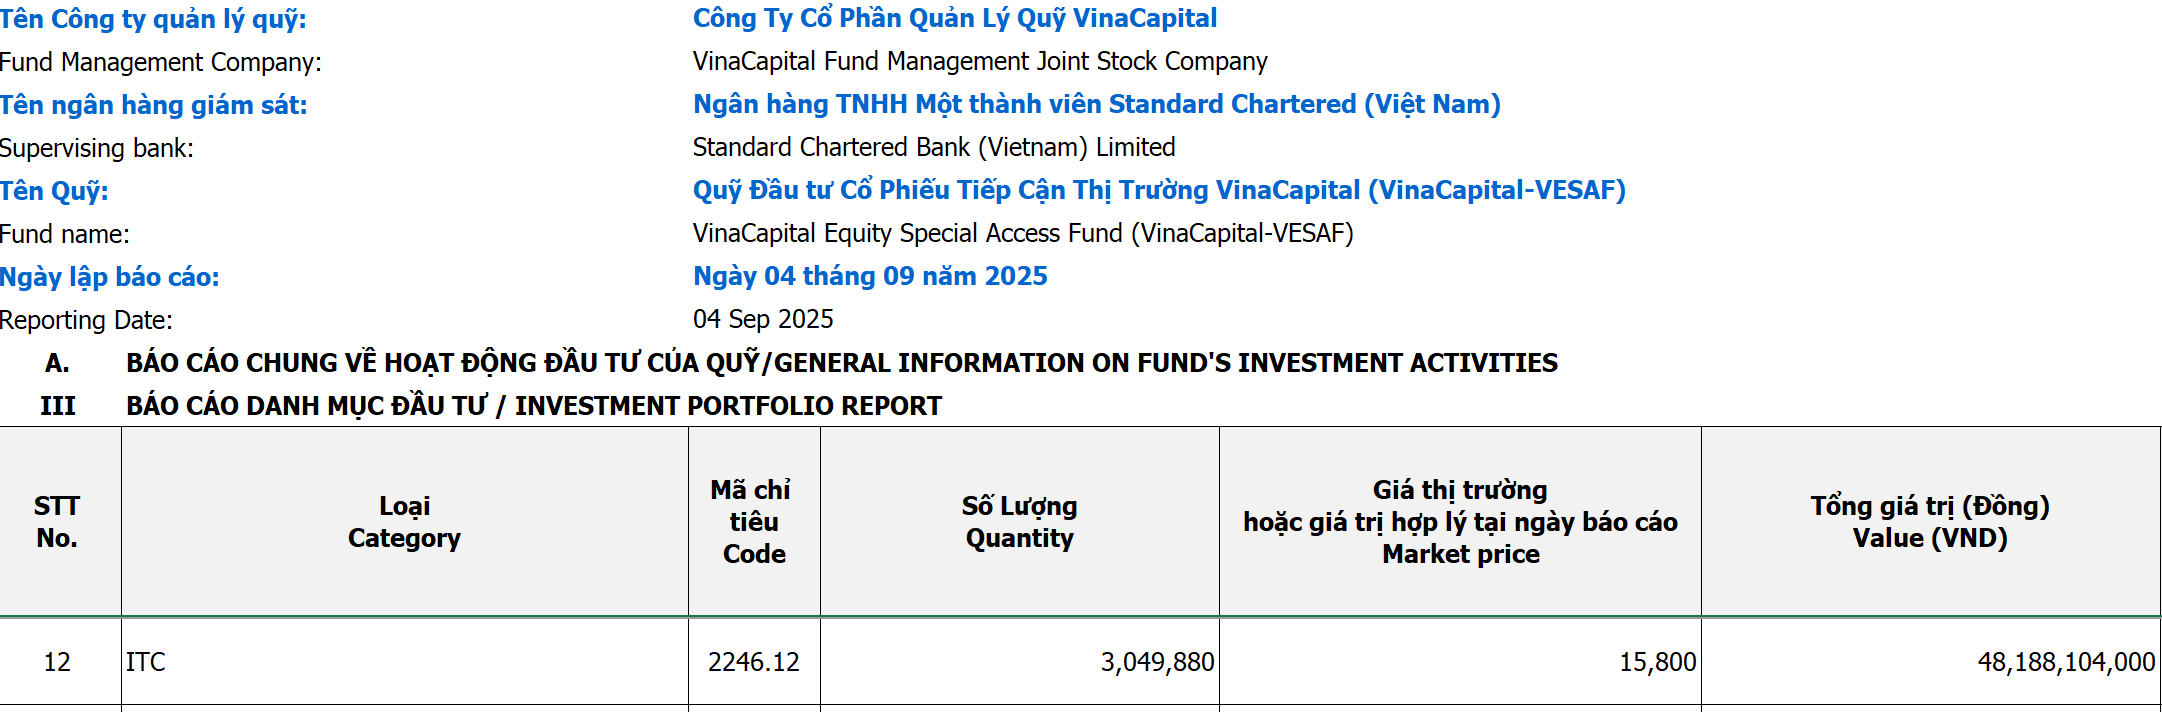Select 'VinaCapital Equity Special Access Fund' text
This screenshot has height=712, width=2162.
pos(1022,233)
